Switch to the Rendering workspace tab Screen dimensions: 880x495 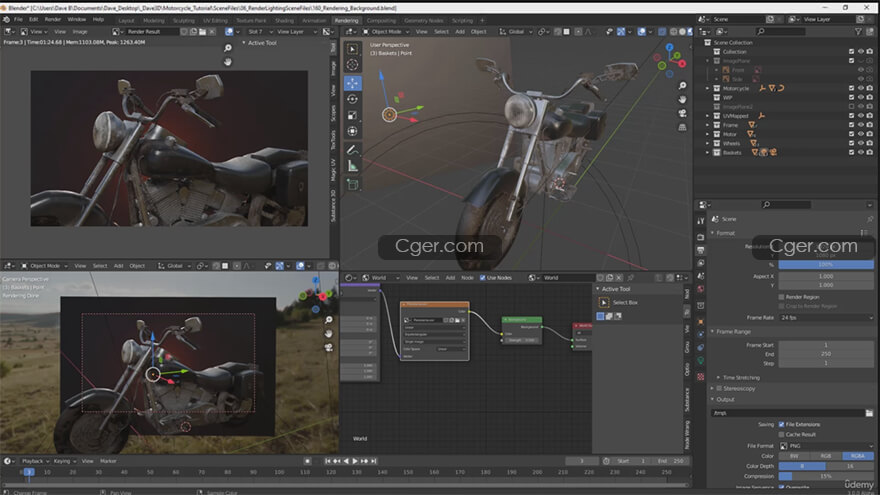tap(346, 20)
